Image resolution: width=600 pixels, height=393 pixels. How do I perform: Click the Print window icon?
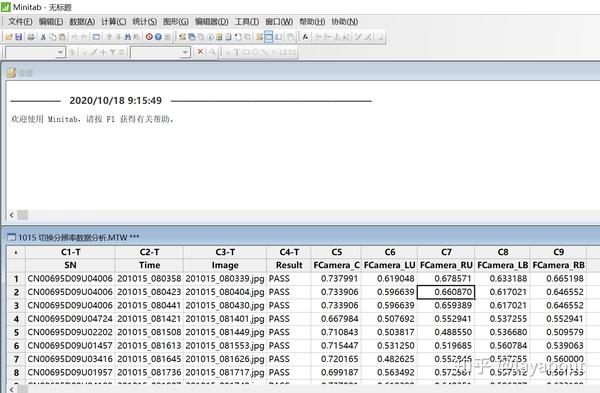click(x=31, y=37)
